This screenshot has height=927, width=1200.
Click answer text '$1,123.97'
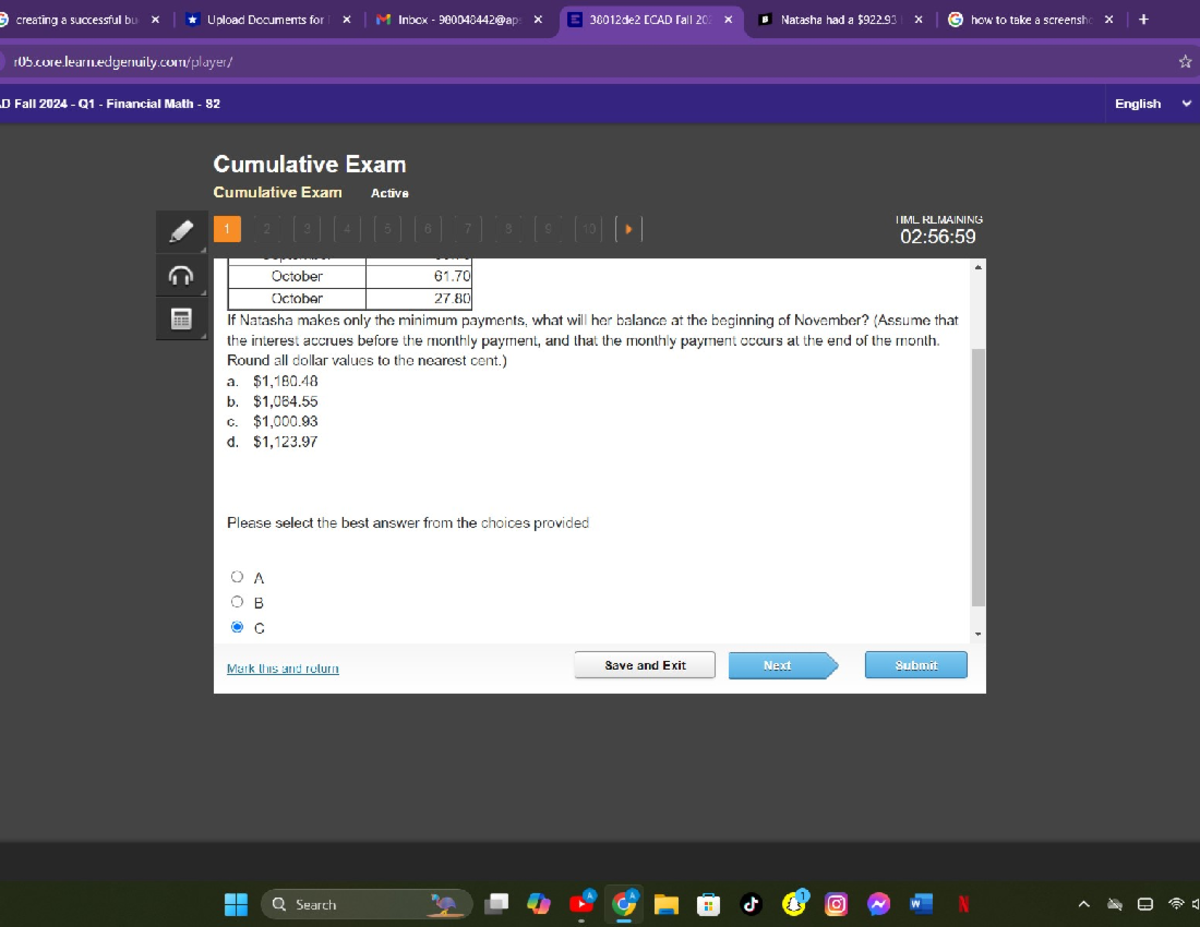point(286,441)
